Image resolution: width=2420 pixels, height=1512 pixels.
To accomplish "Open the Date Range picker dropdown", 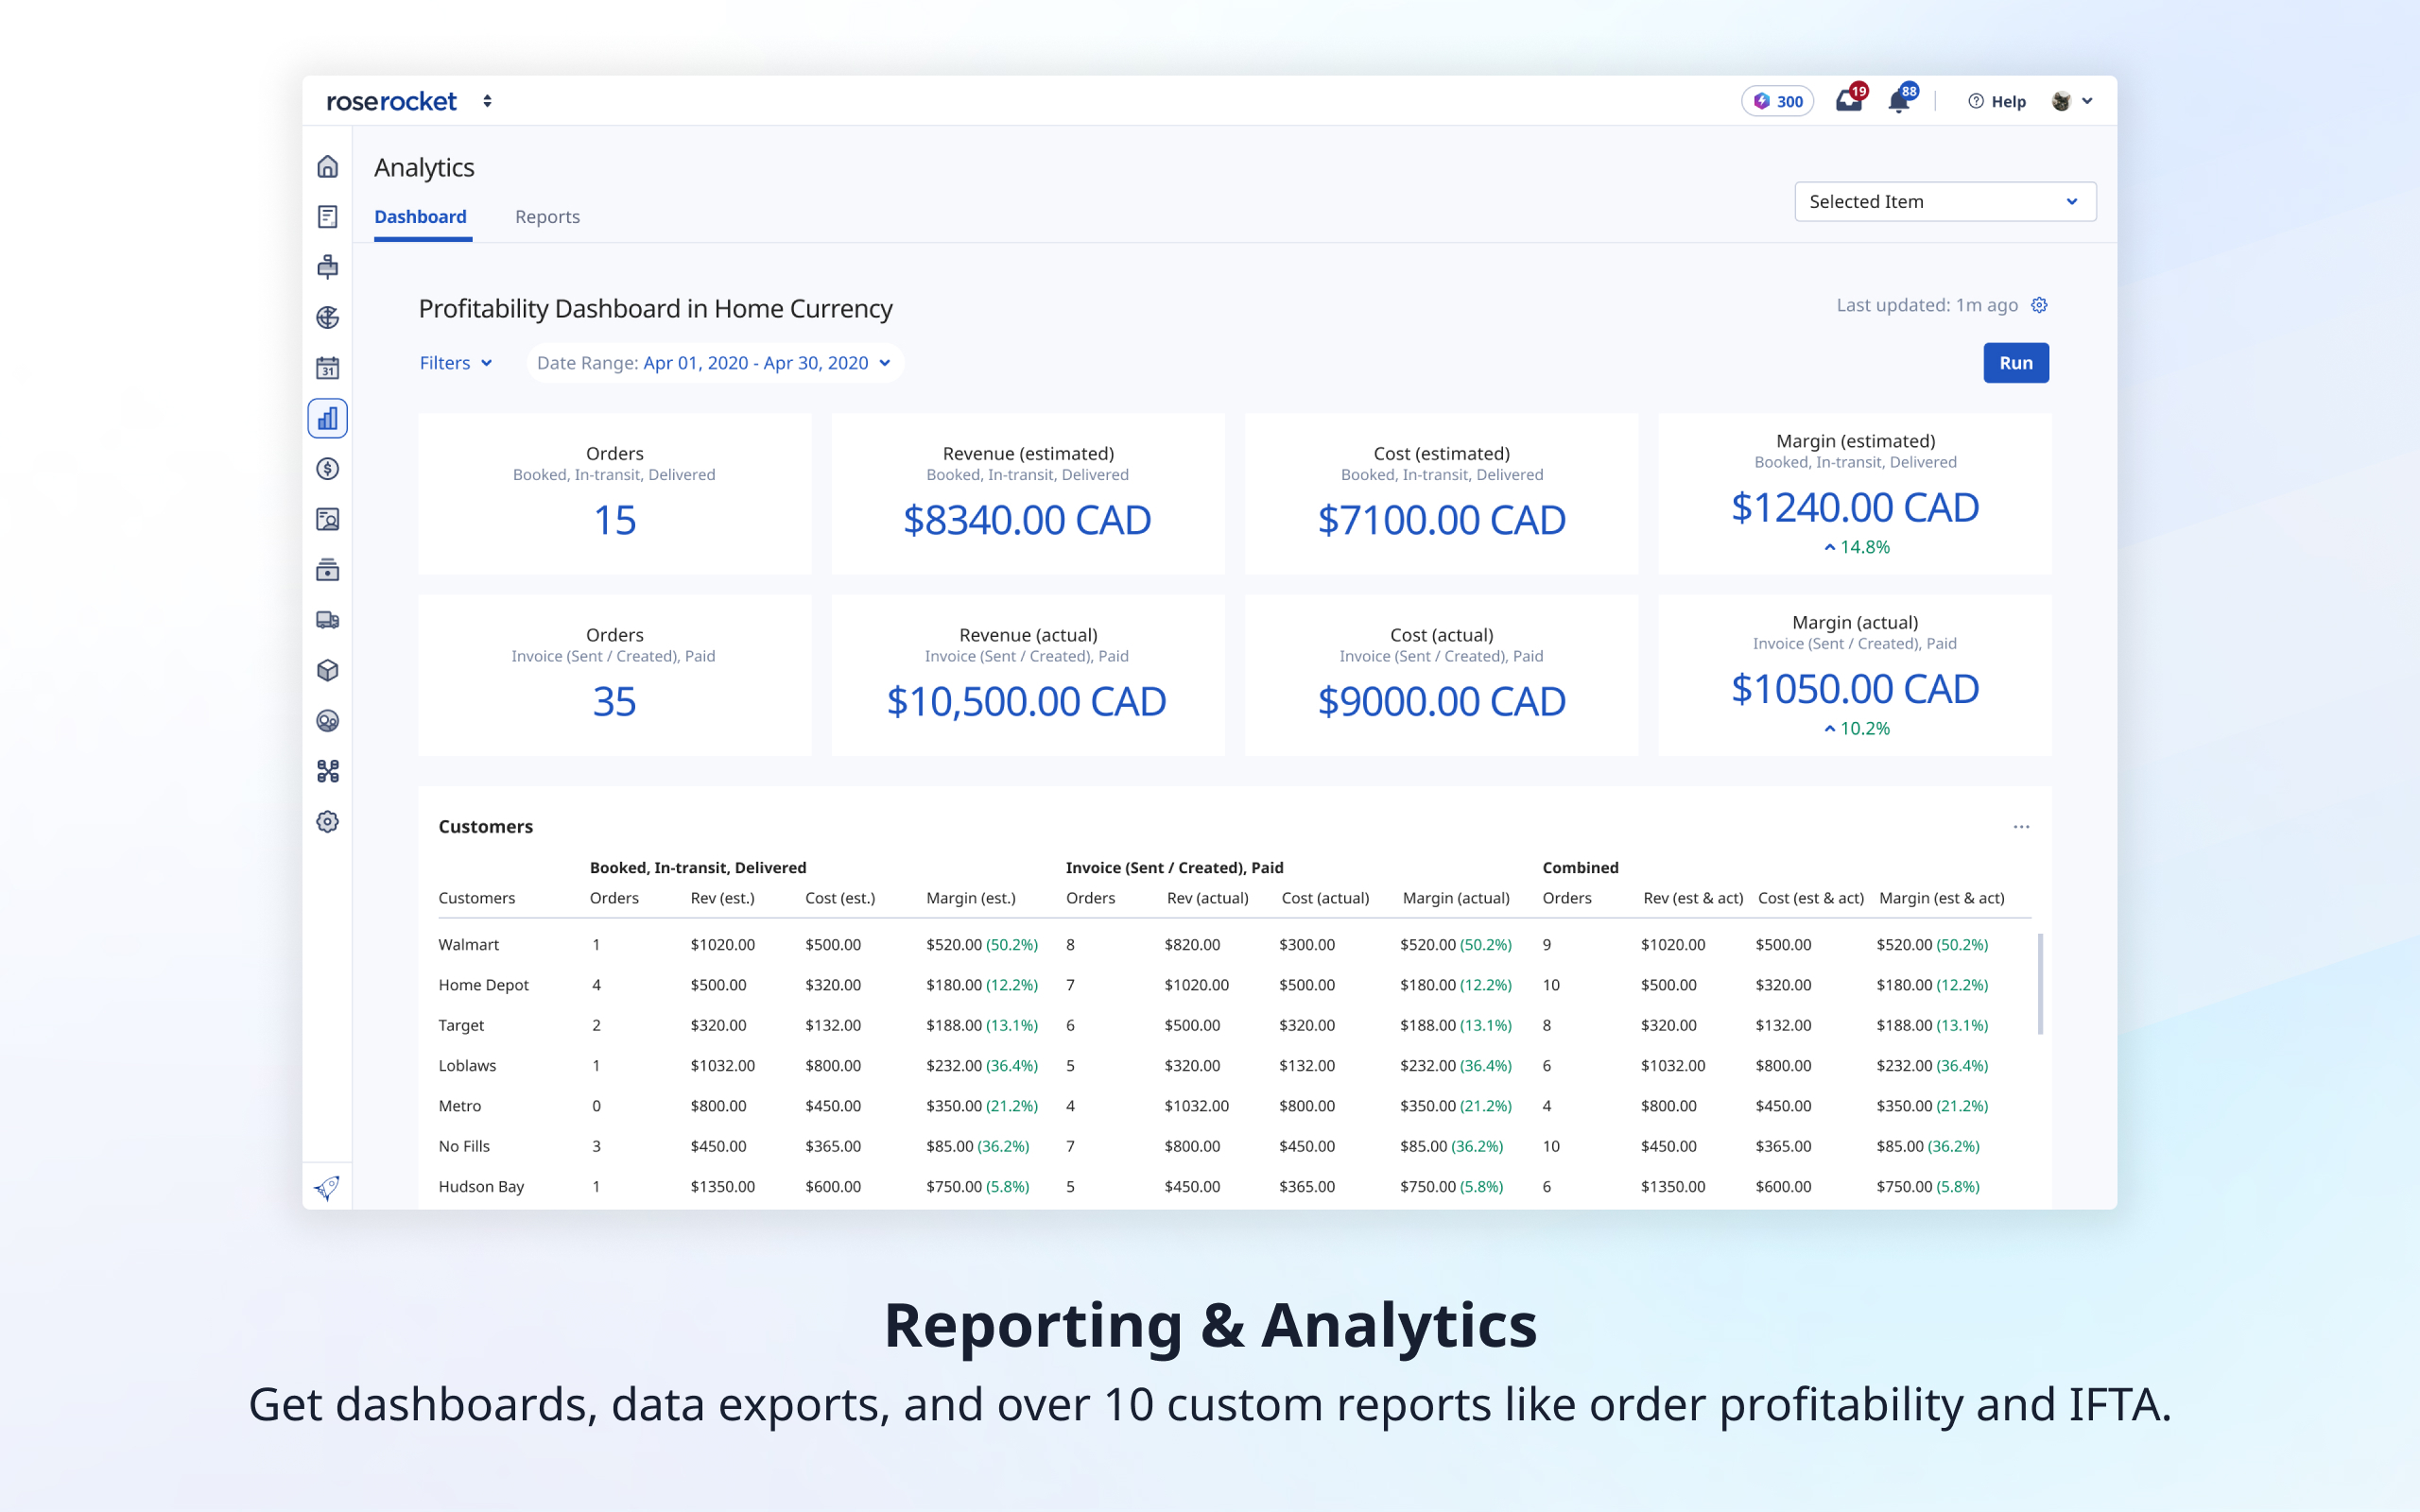I will tap(714, 363).
